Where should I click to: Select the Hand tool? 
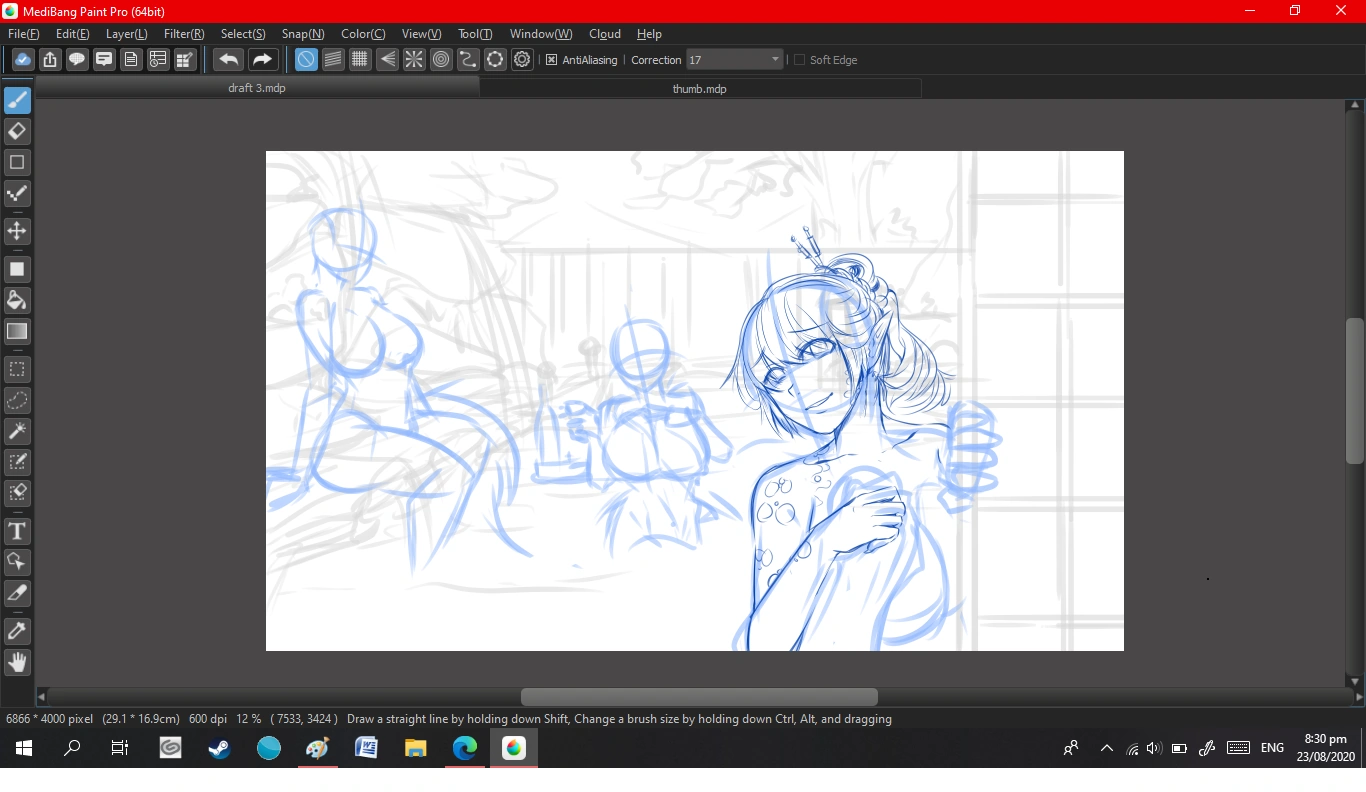point(17,662)
